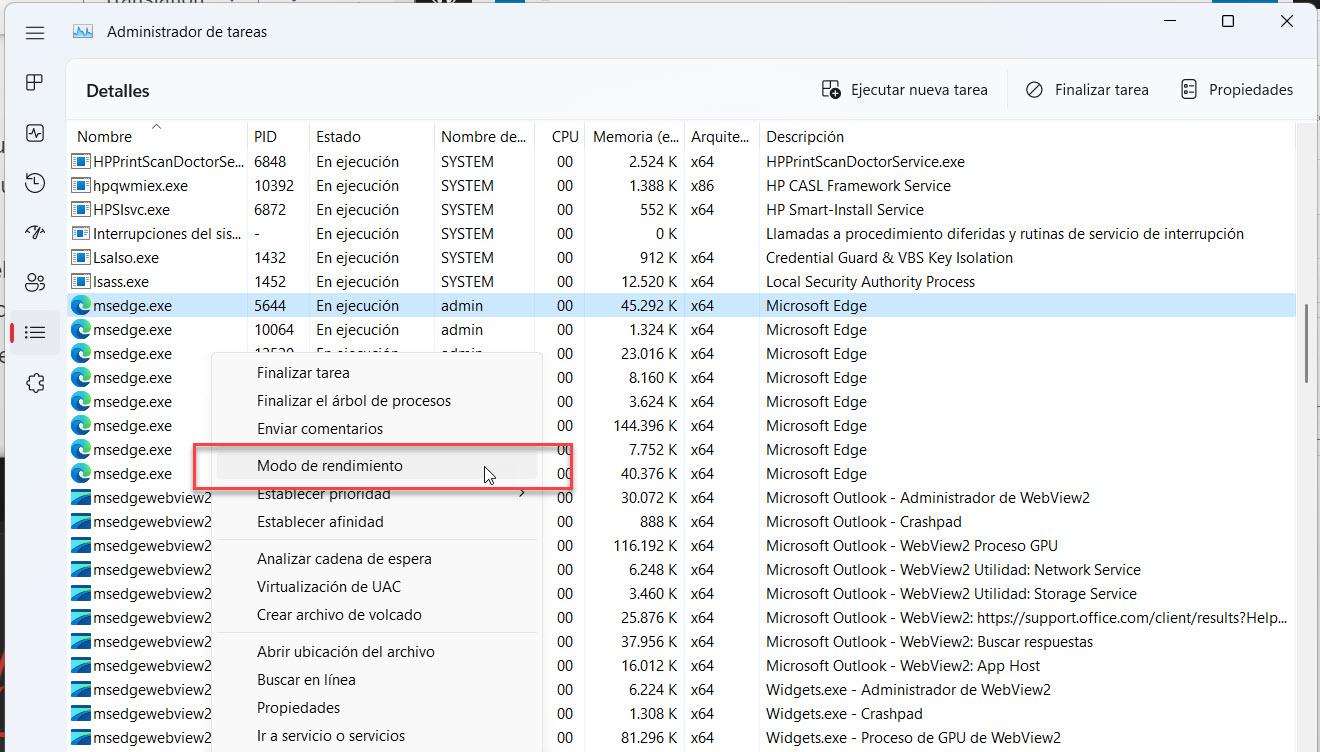Viewport: 1320px width, 752px height.
Task: Click icon of HPPrintScanDoctorService process
Action: point(81,162)
